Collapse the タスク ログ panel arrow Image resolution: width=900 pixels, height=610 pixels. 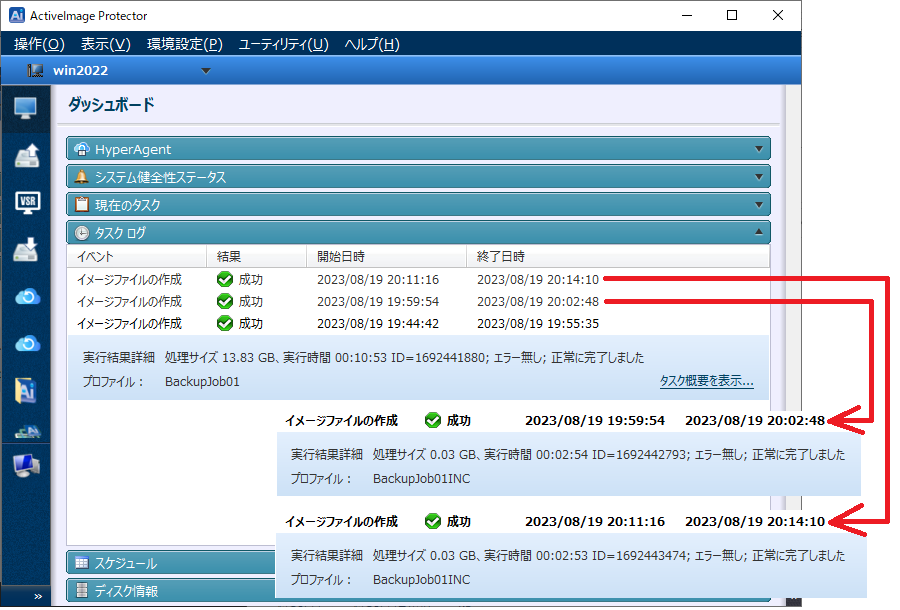coord(759,232)
